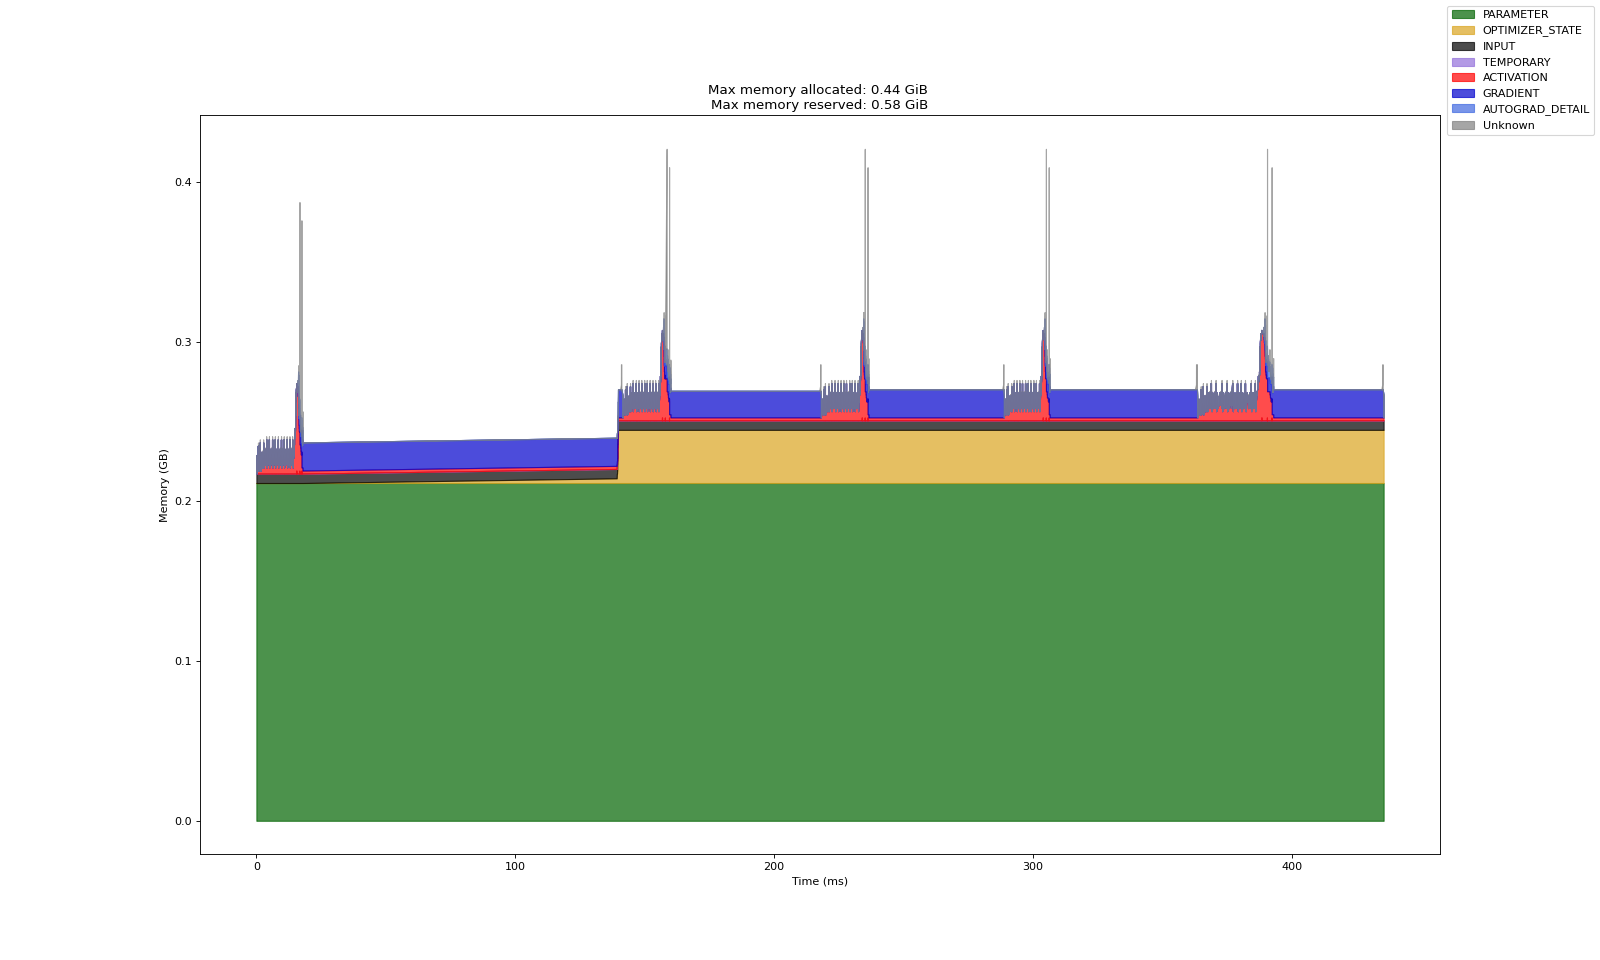Click the 200 tick label on the time axis
Image resolution: width=1600 pixels, height=960 pixels.
coord(774,866)
